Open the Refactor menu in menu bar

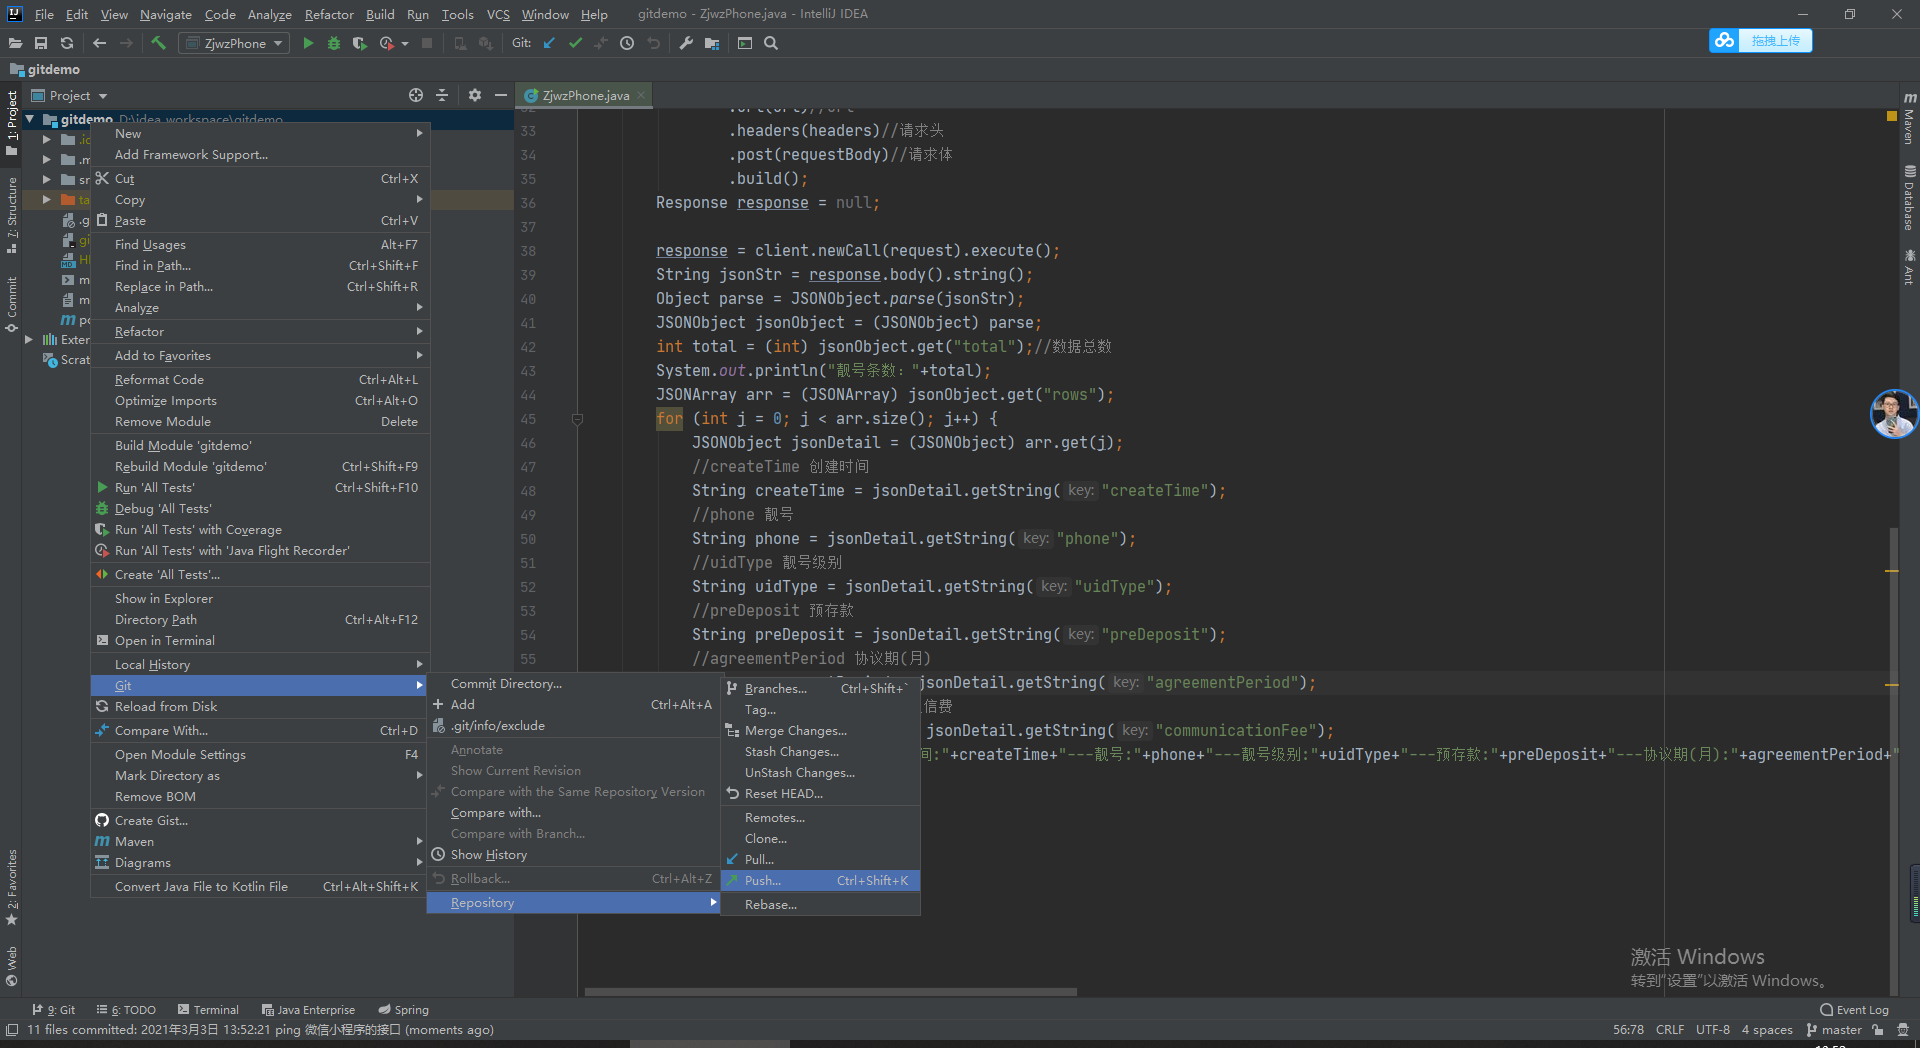click(329, 14)
